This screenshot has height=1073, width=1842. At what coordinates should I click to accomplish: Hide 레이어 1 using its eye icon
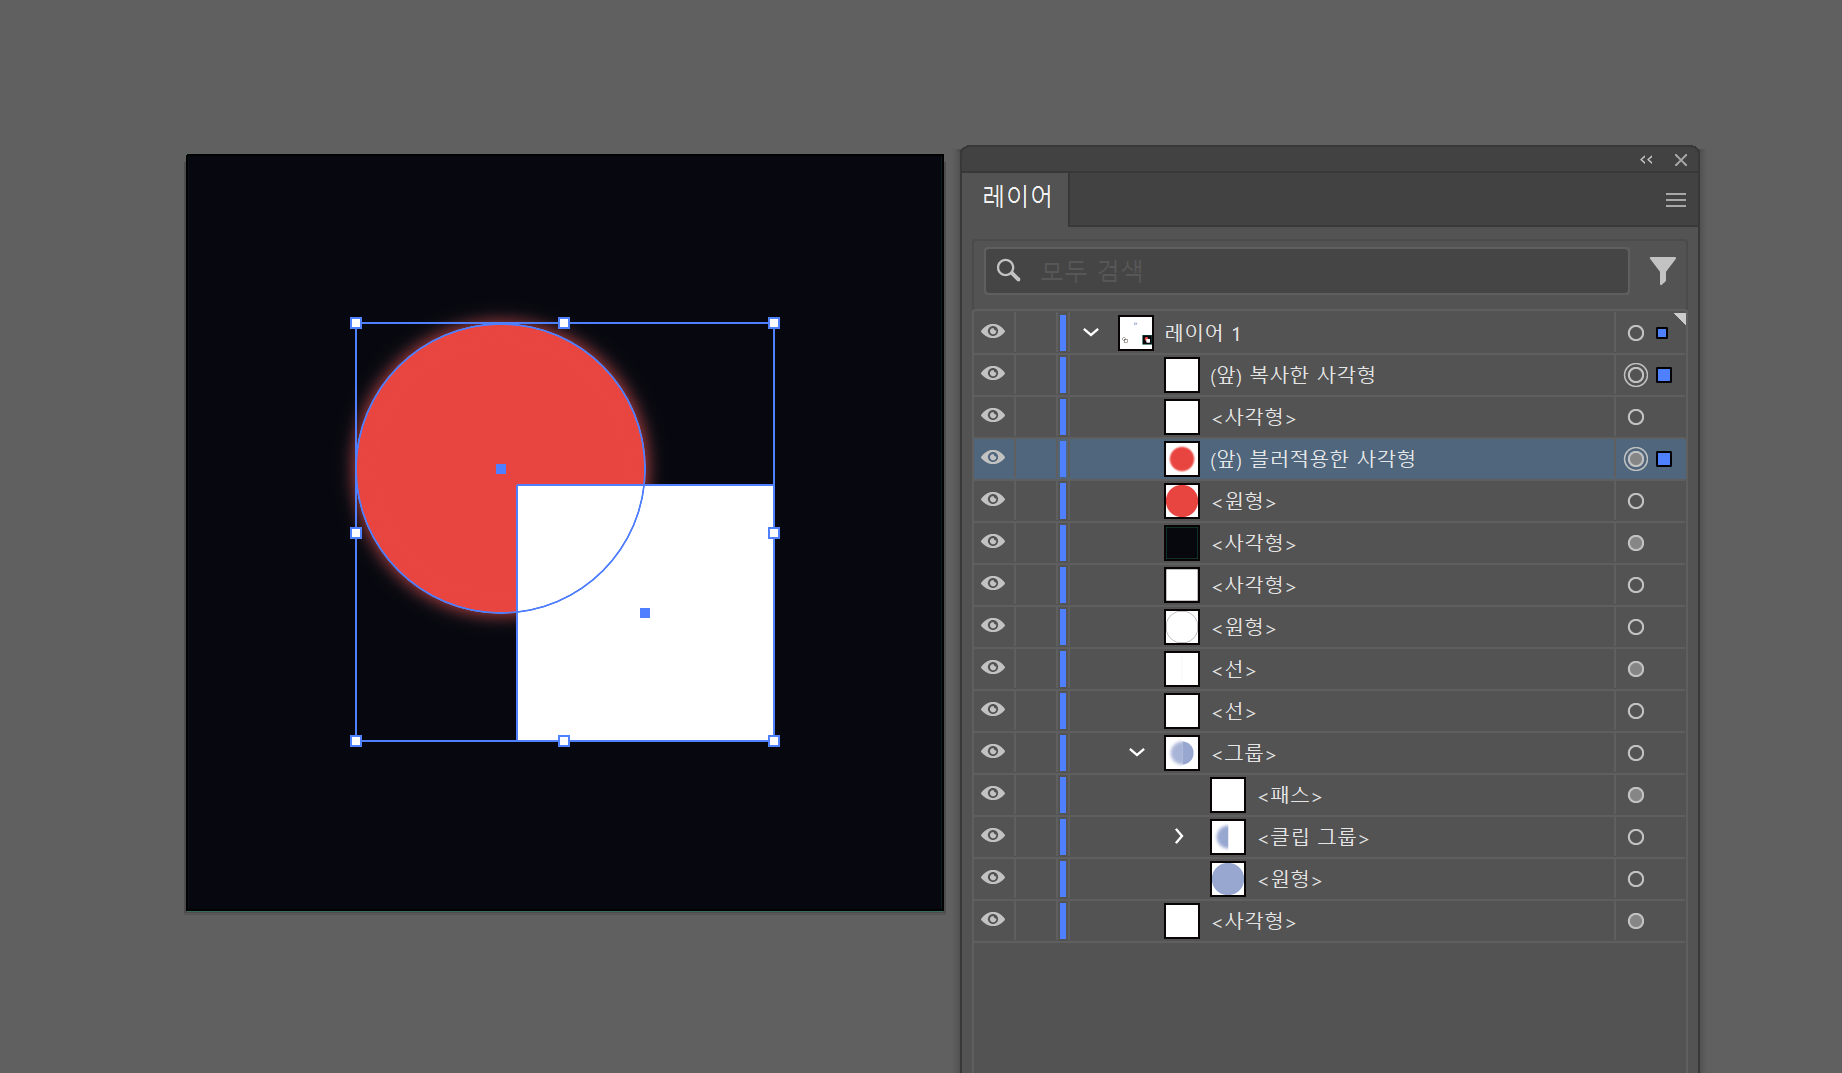pos(993,332)
